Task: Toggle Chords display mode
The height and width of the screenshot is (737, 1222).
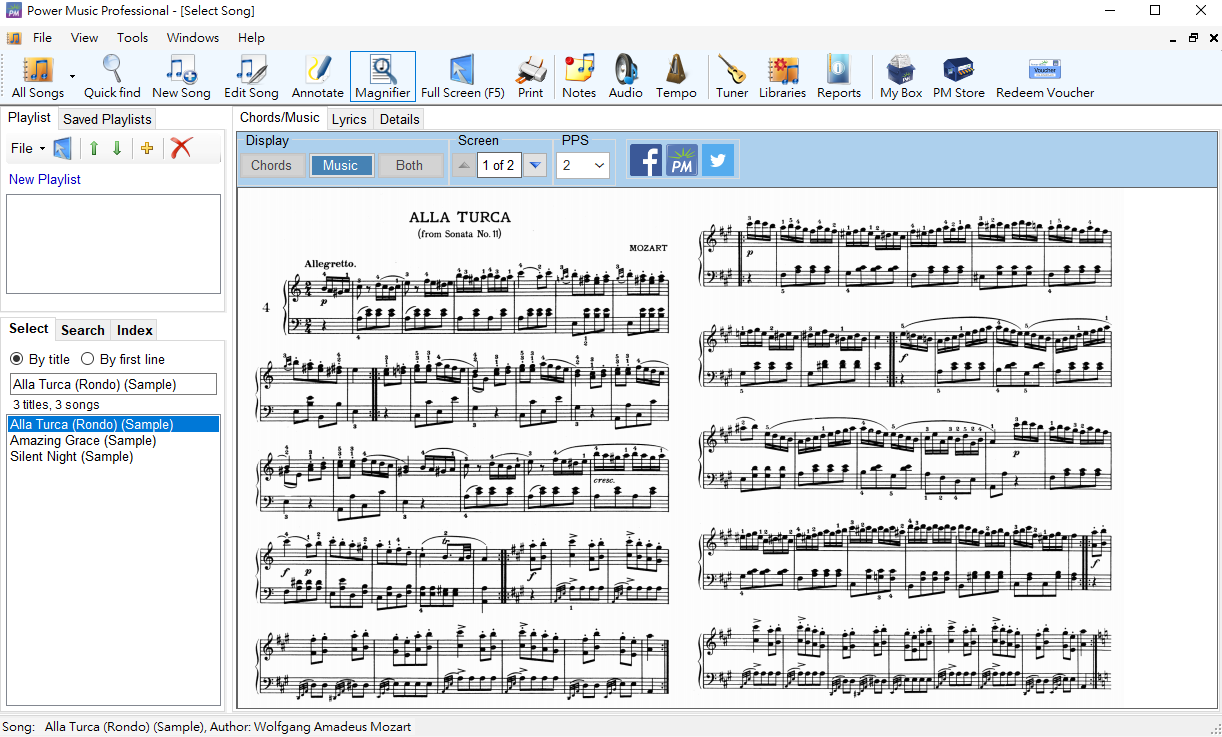Action: 271,166
